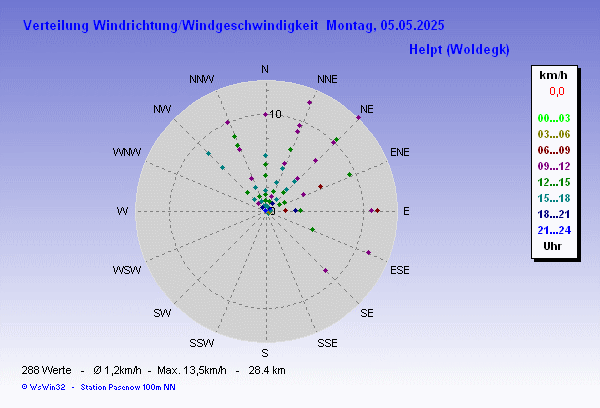Click the 'NW' compass label

tap(162, 109)
